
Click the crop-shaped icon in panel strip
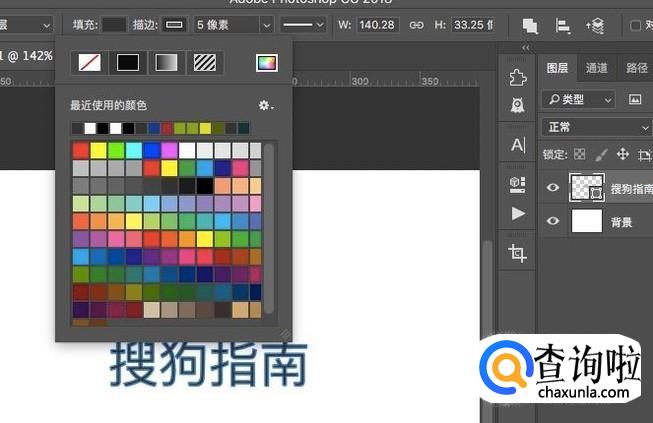click(x=518, y=253)
